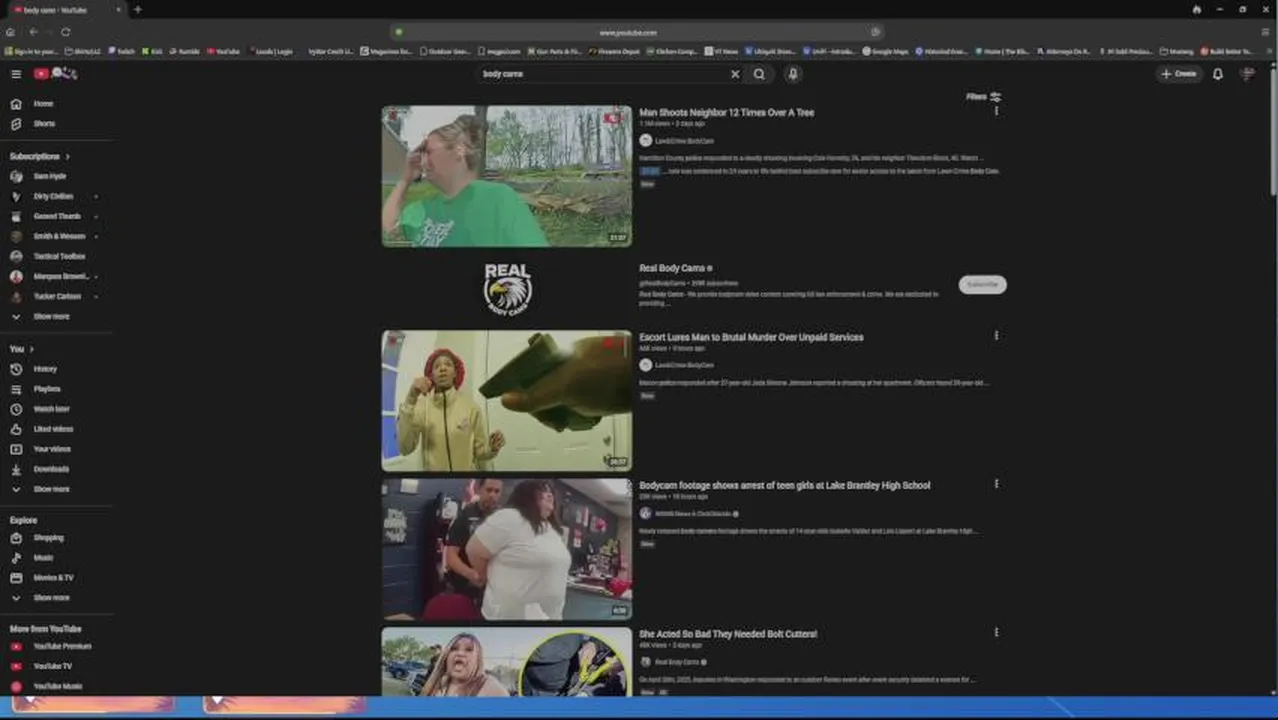Click the Subscribed button for Real Body Cams
This screenshot has width=1278, height=720.
point(982,285)
